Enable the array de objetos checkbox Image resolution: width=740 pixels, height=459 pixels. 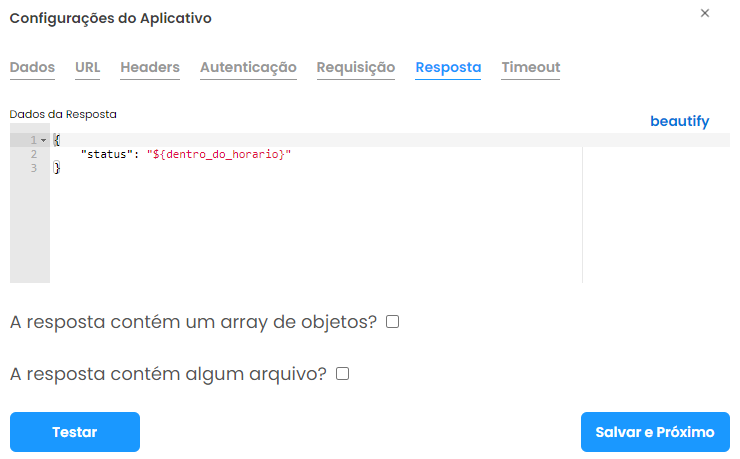click(393, 322)
